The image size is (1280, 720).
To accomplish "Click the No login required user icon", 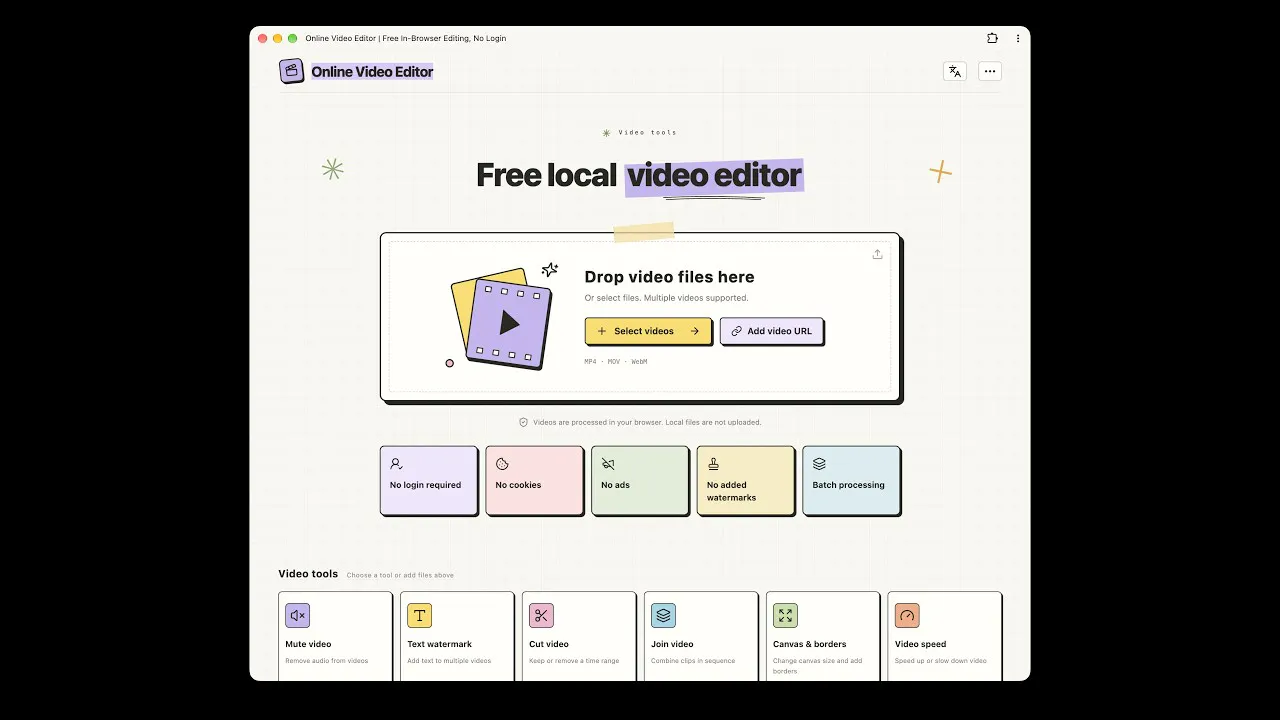I will pyautogui.click(x=396, y=464).
